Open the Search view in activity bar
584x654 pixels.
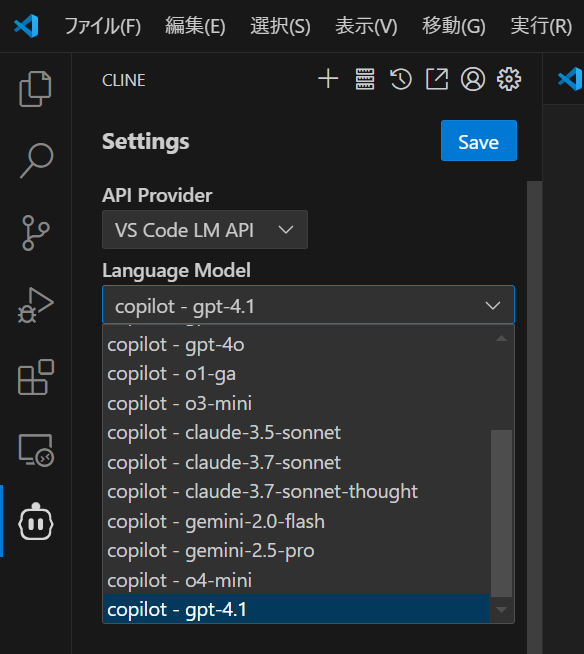click(x=36, y=161)
